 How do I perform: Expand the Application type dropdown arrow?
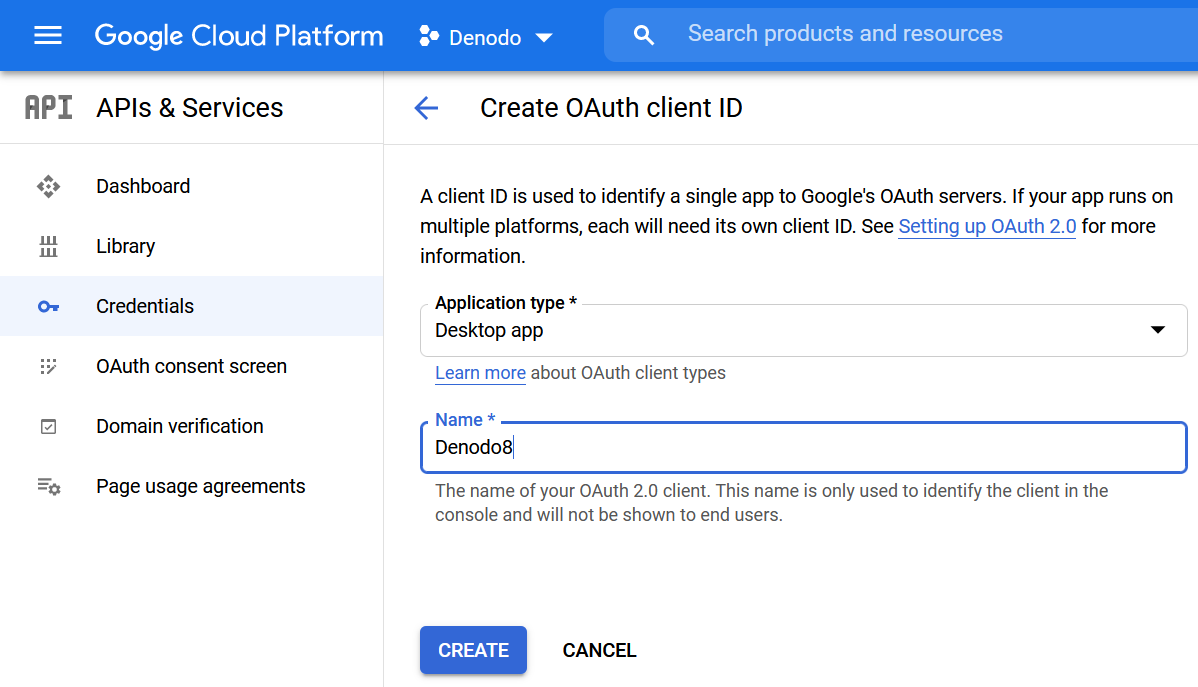[x=1158, y=330]
